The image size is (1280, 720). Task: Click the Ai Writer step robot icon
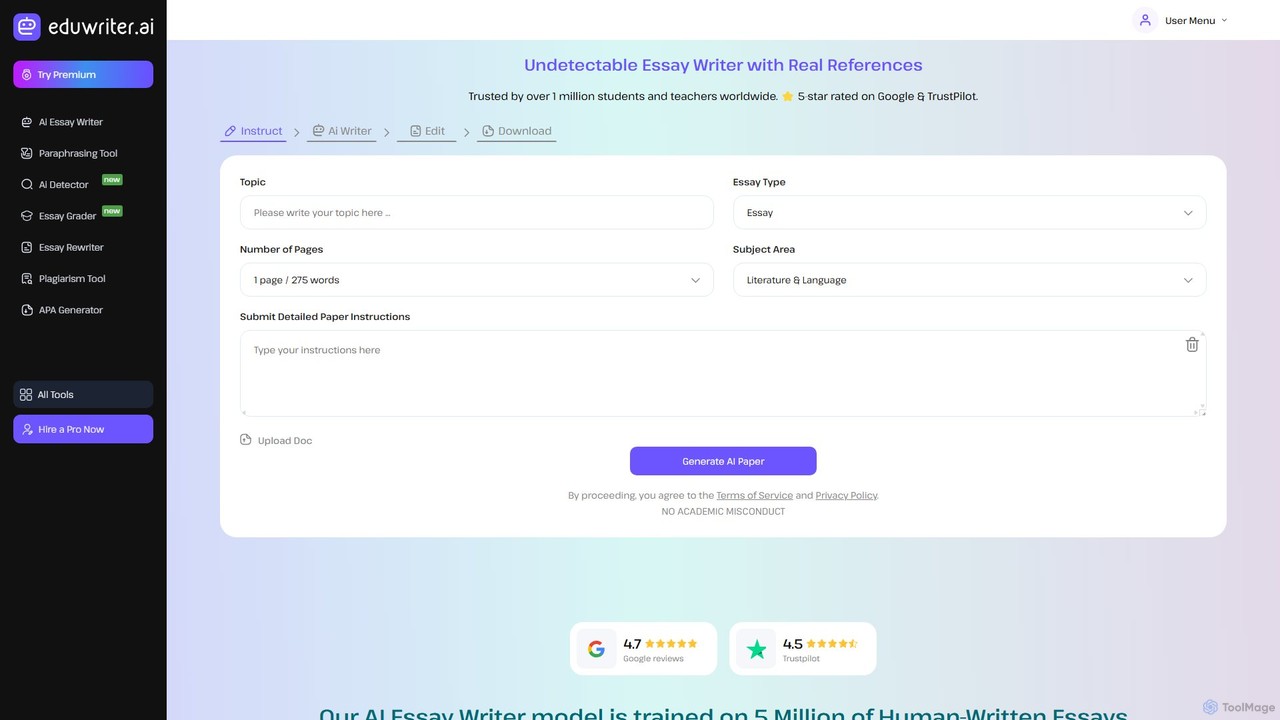pos(318,131)
